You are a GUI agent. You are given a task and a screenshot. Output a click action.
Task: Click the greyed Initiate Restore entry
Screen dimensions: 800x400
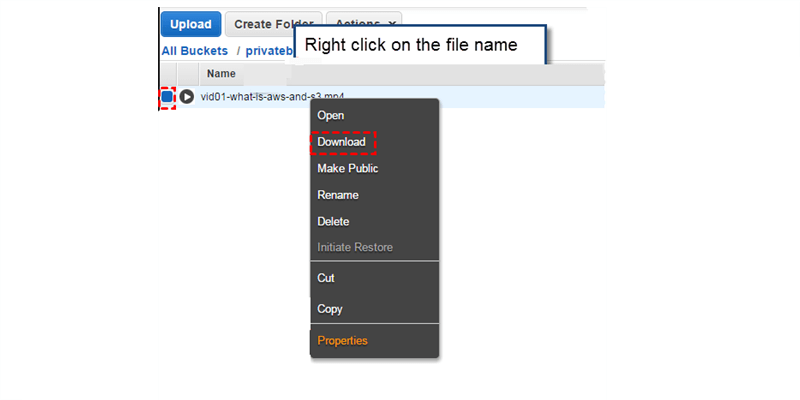355,247
